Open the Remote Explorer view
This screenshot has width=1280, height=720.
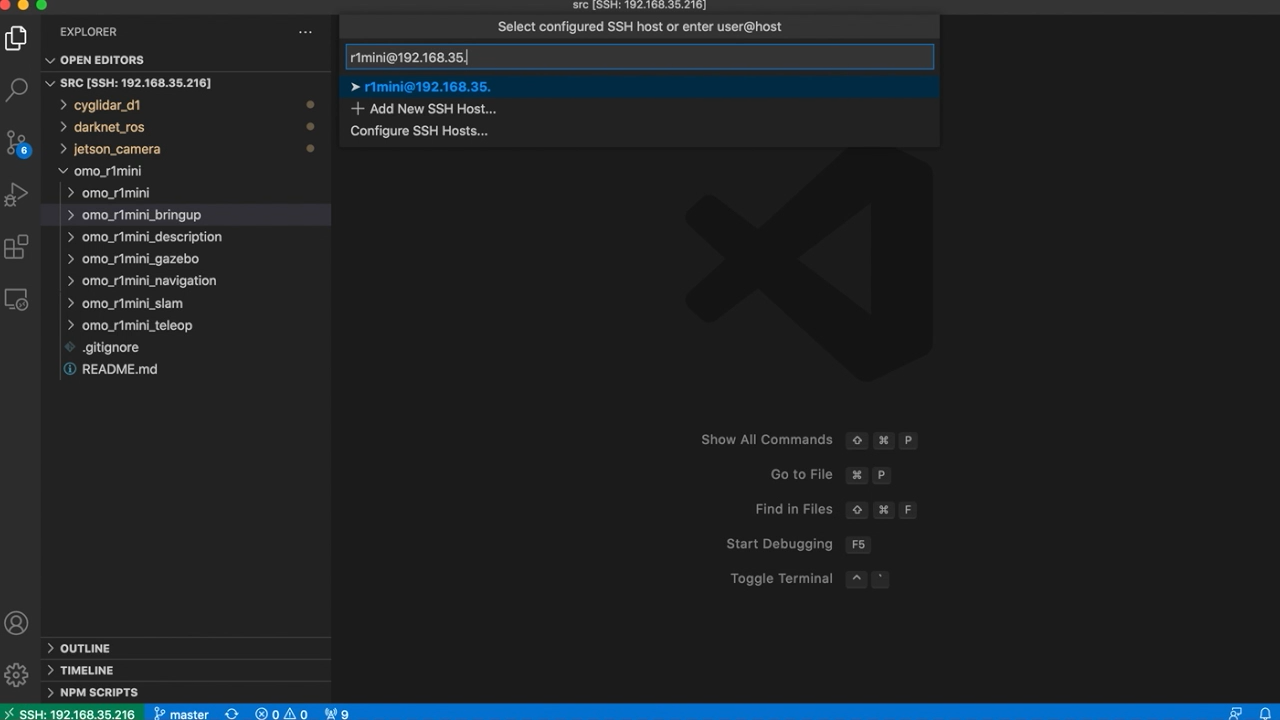(16, 299)
